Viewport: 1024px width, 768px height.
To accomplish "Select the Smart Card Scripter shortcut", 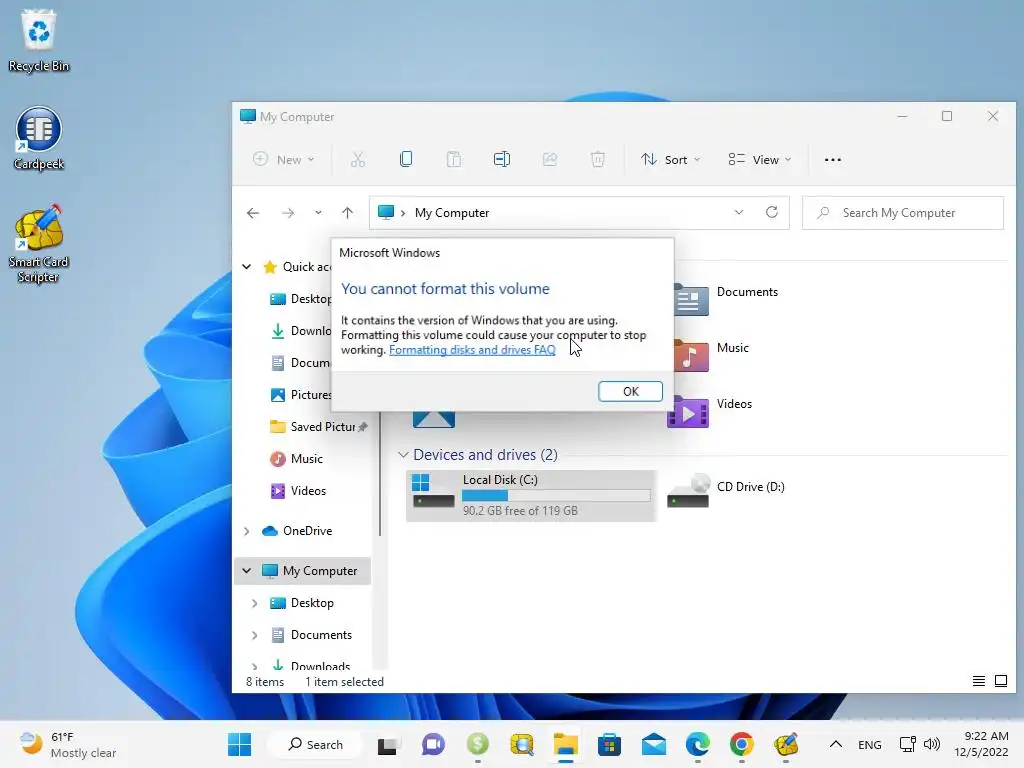I will [39, 244].
